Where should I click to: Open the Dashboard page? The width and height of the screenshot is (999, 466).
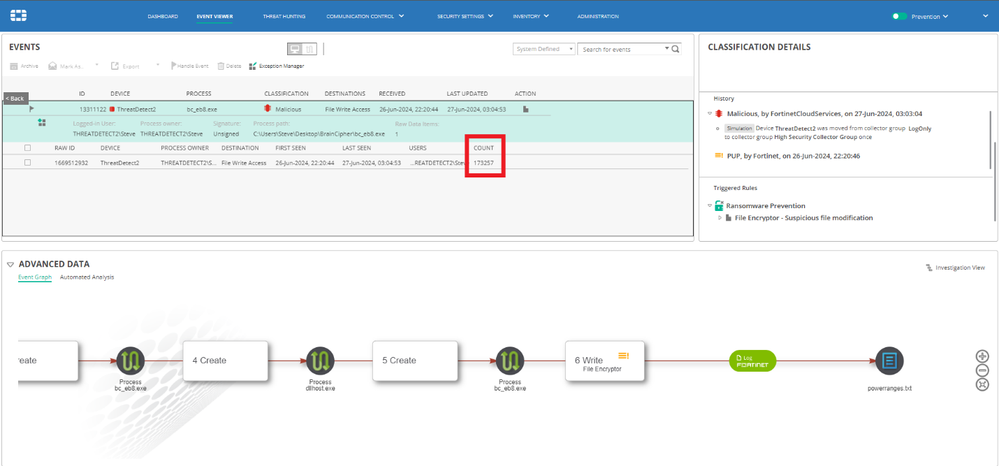(x=162, y=16)
